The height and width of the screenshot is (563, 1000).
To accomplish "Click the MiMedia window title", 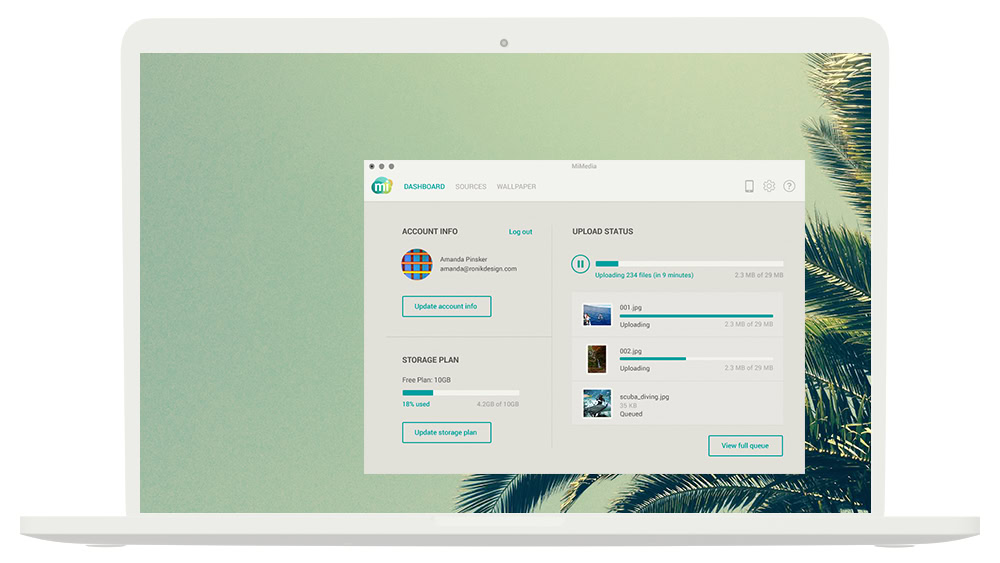I will point(584,166).
